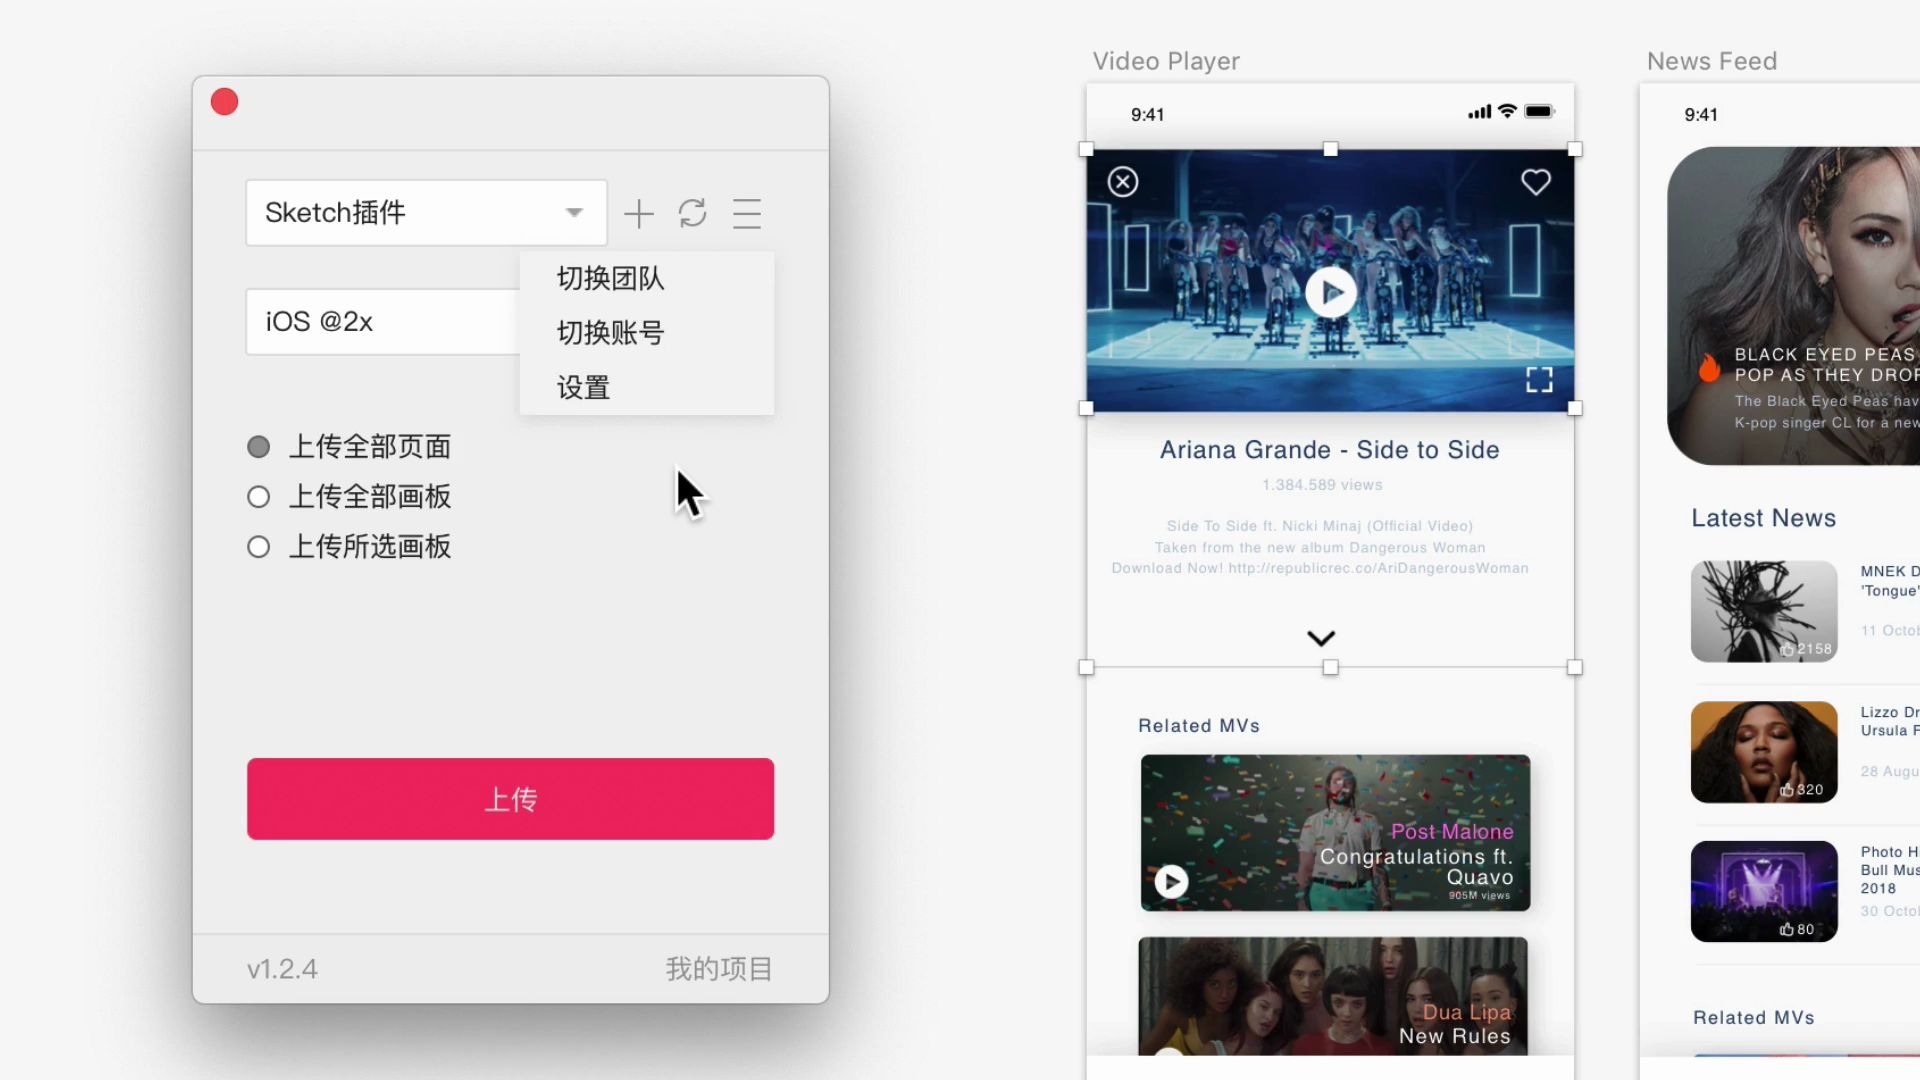Click the close X button on video
1920x1080 pixels.
tap(1124, 181)
